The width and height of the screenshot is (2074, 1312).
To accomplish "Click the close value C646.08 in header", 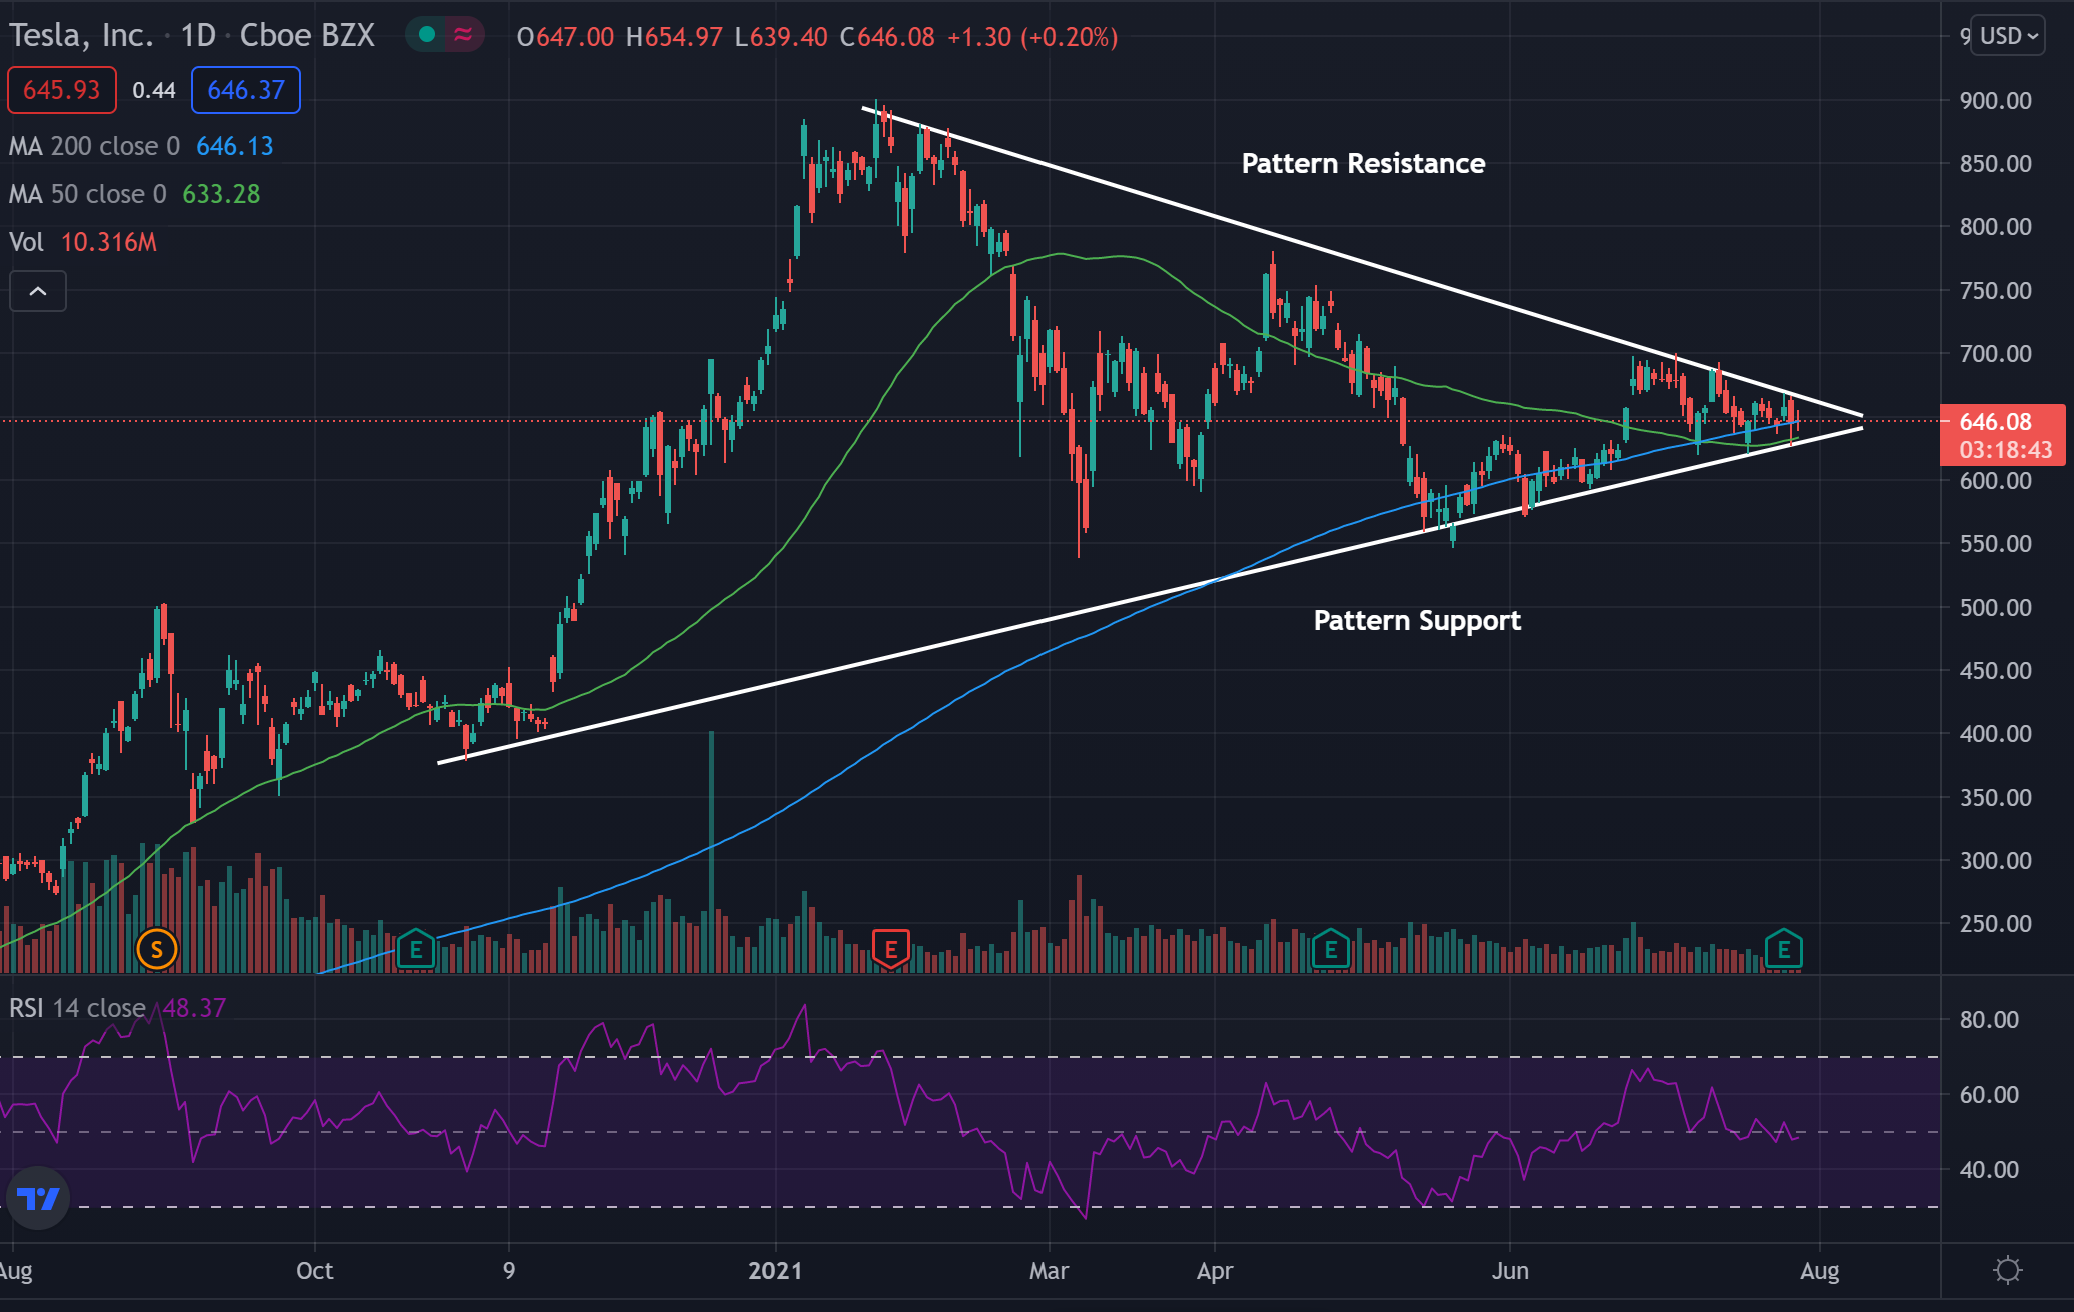I will [x=887, y=37].
